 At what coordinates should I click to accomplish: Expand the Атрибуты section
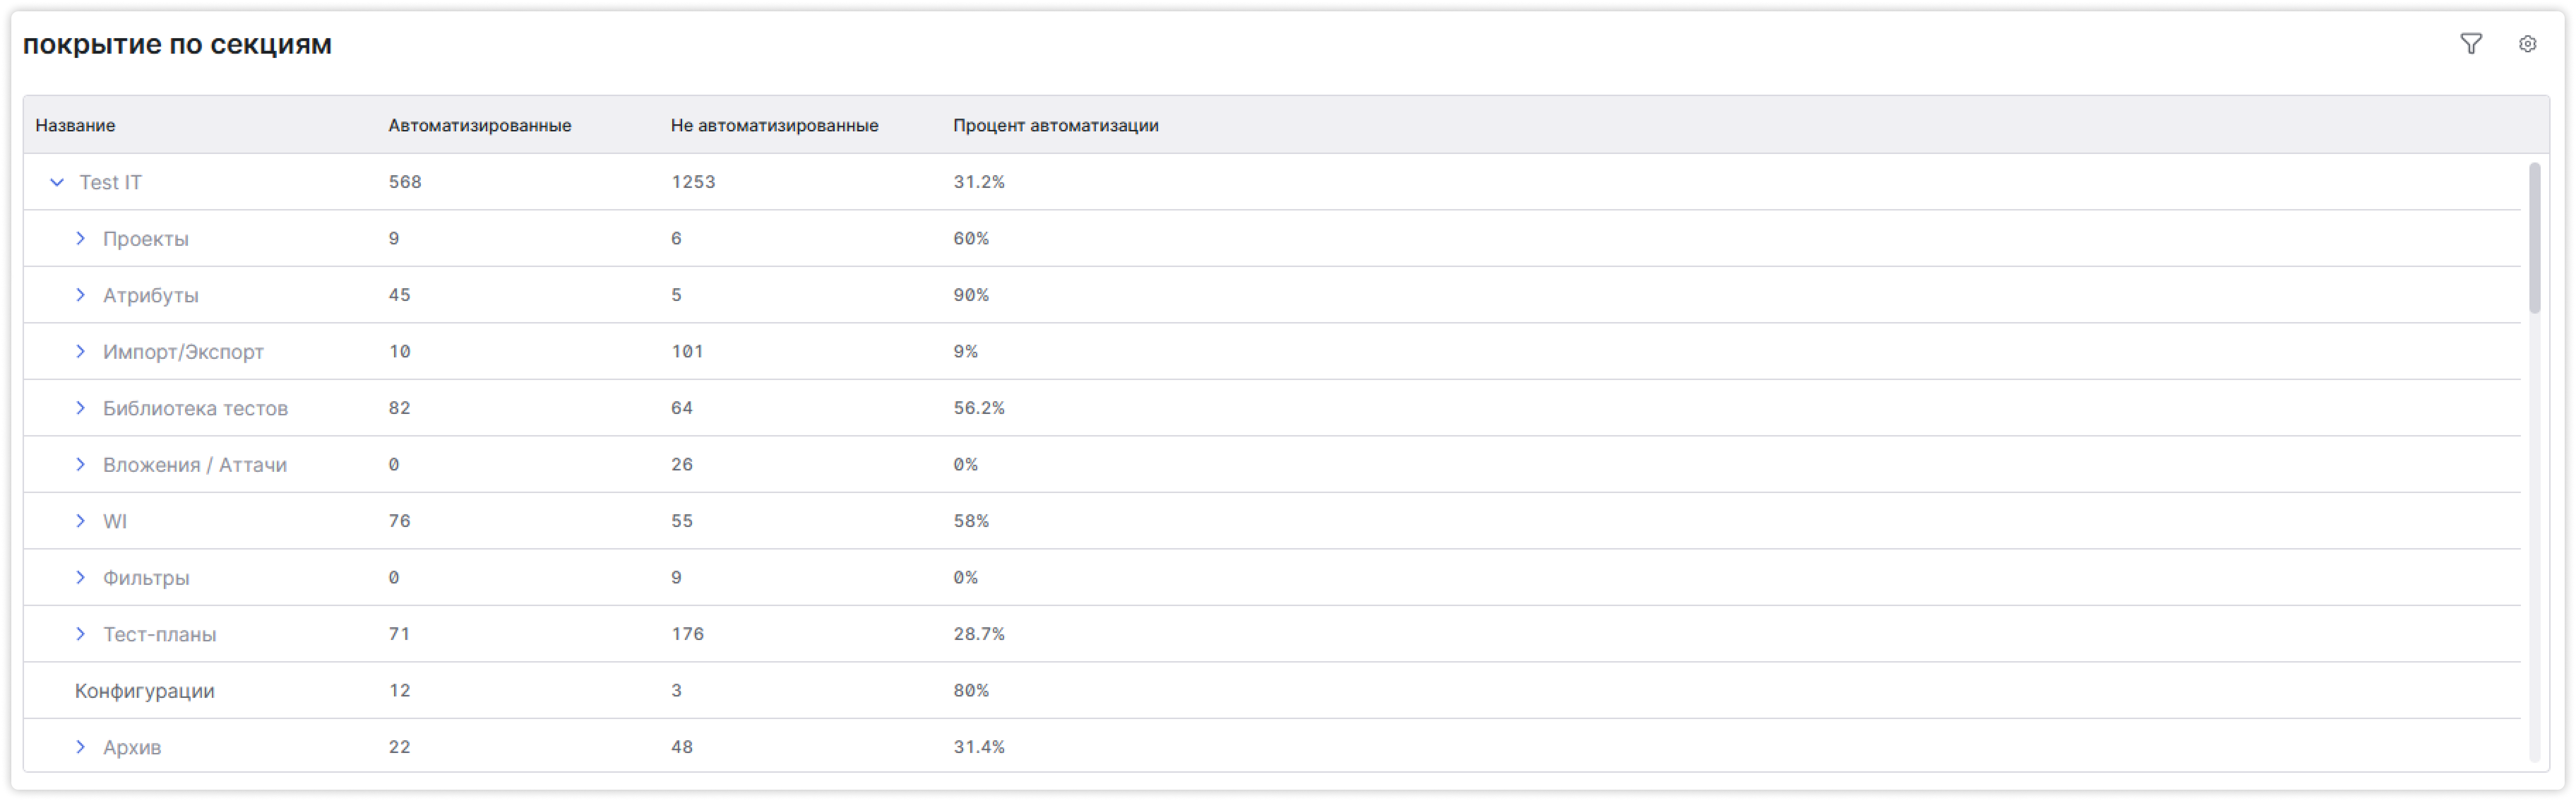pos(80,295)
